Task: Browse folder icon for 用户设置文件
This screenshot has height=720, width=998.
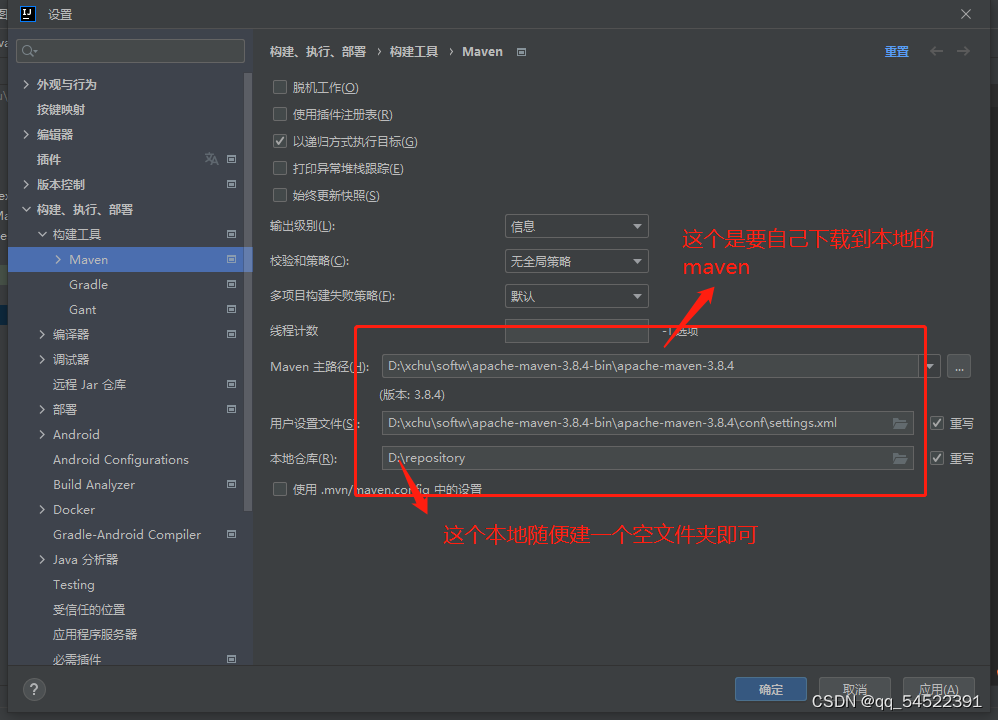Action: (x=900, y=423)
